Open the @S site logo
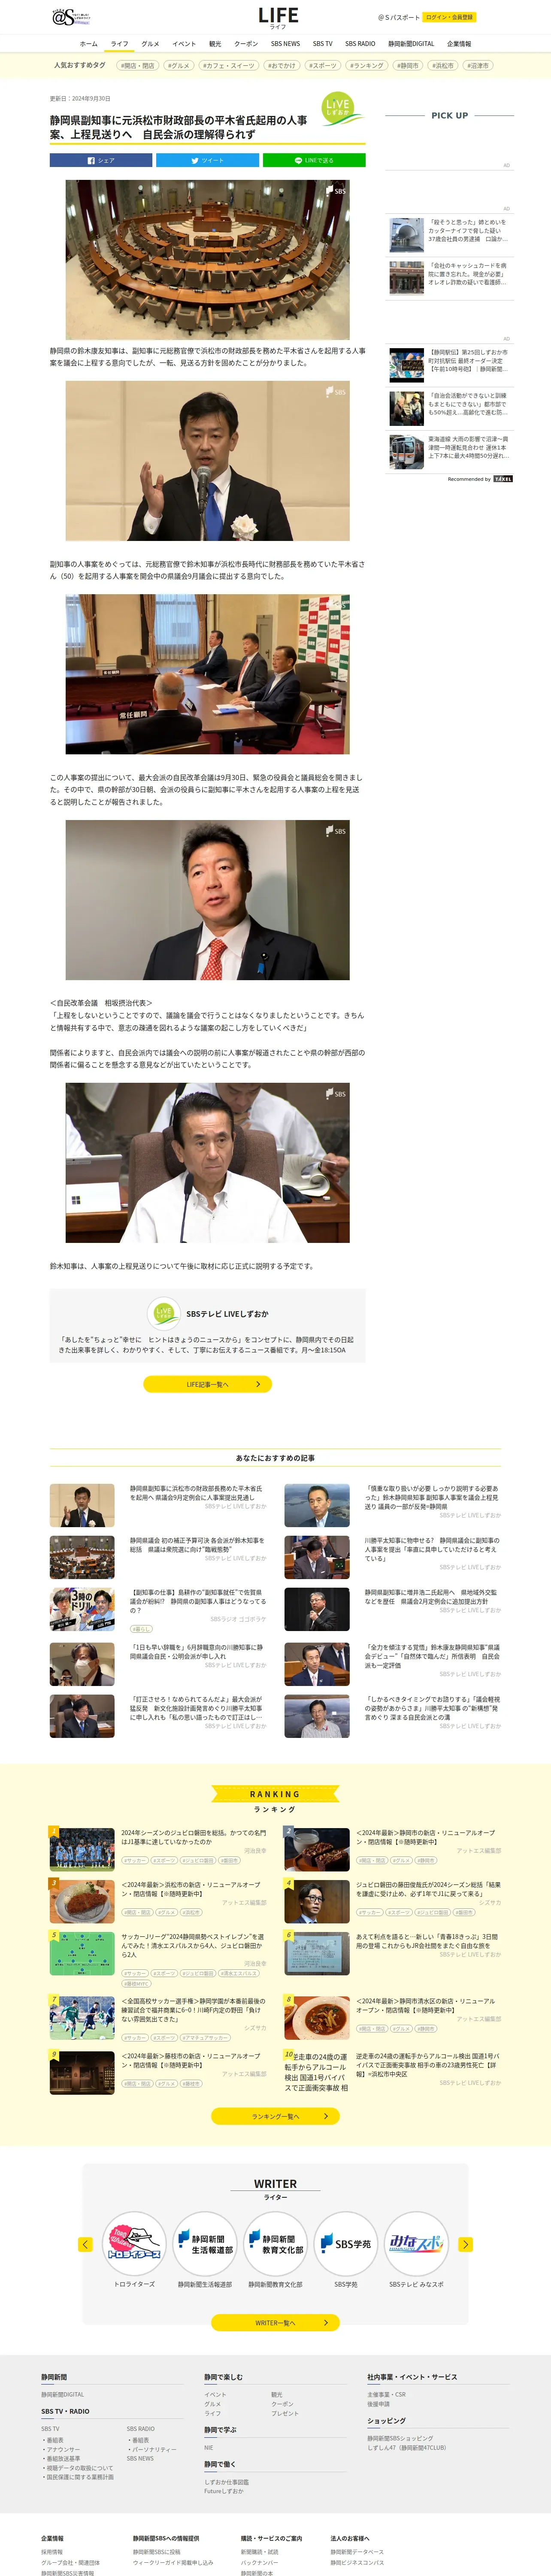Screen dimensions: 551x2576 pyautogui.click(x=70, y=17)
